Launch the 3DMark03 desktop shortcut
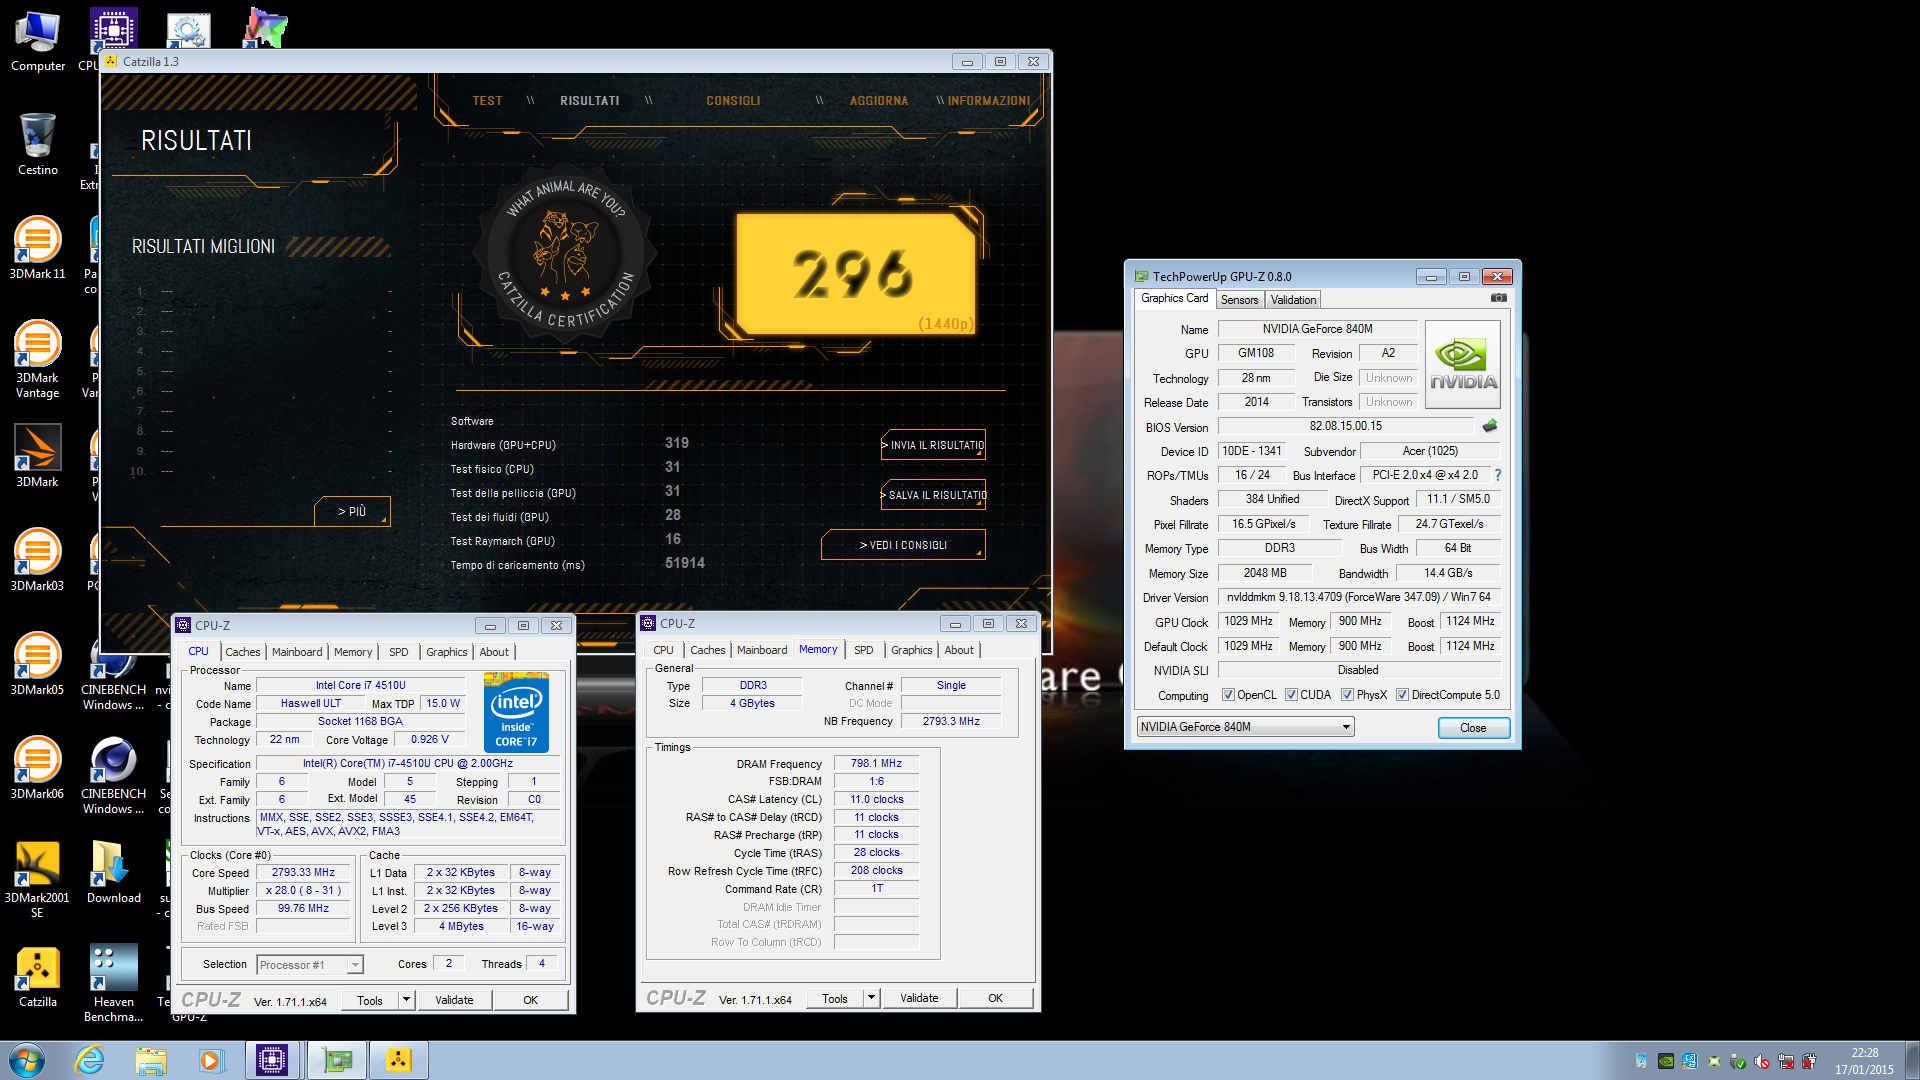The height and width of the screenshot is (1080, 1920). coord(38,560)
